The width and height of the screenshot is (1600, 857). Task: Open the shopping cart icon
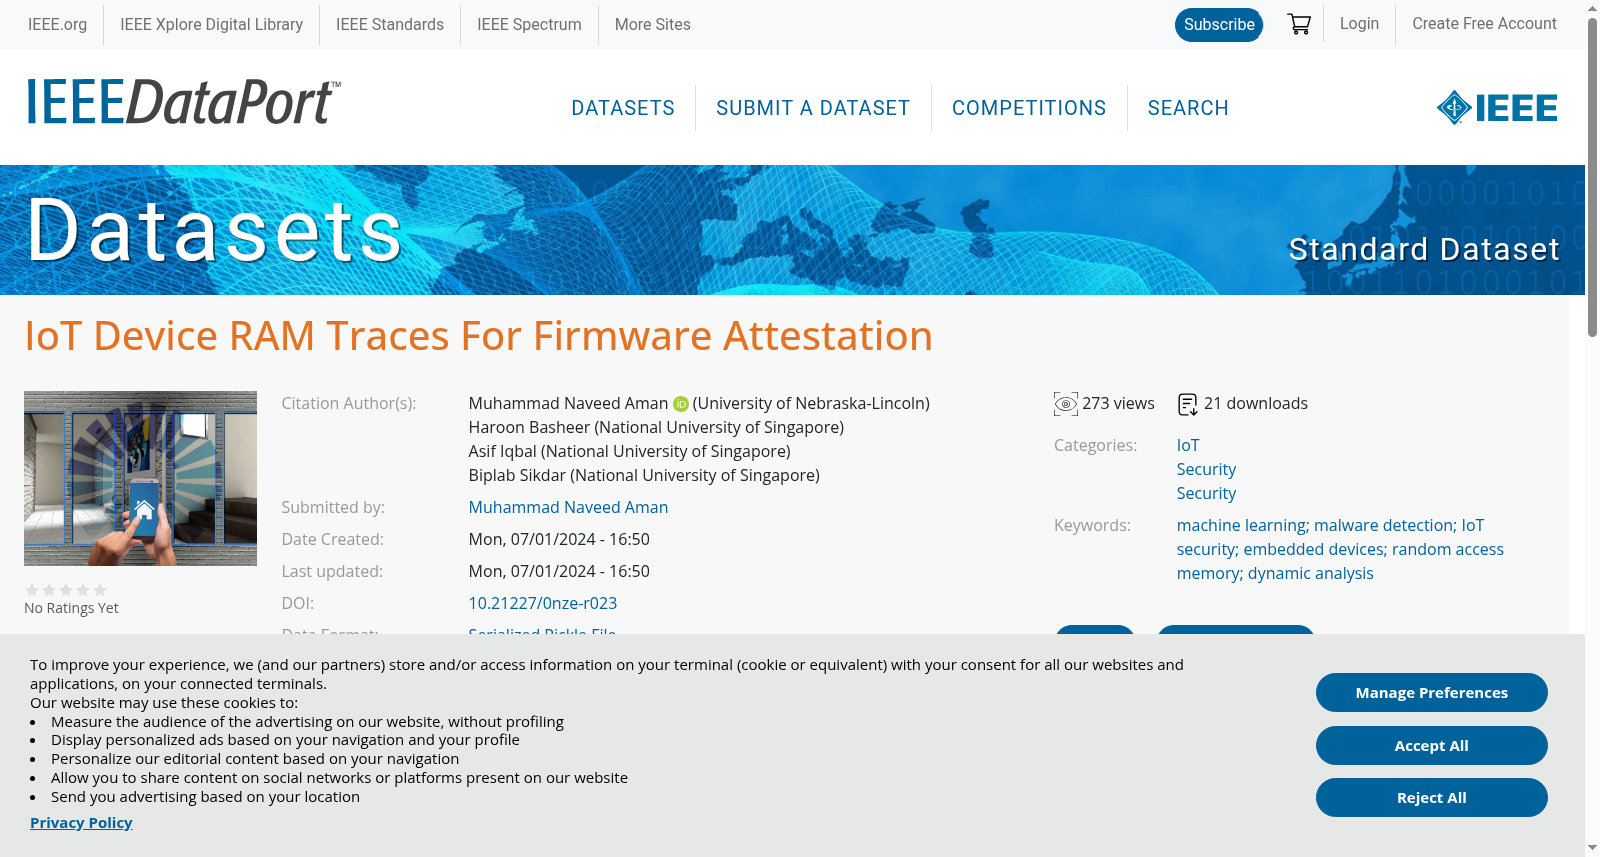pos(1299,24)
